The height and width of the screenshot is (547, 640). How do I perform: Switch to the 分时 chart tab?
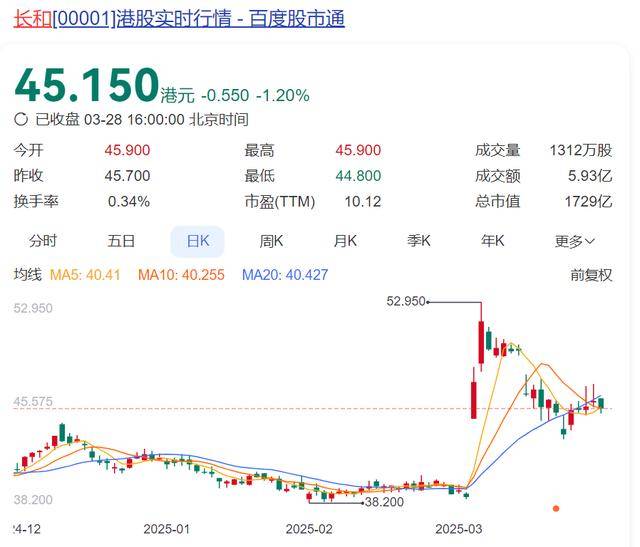coord(42,241)
